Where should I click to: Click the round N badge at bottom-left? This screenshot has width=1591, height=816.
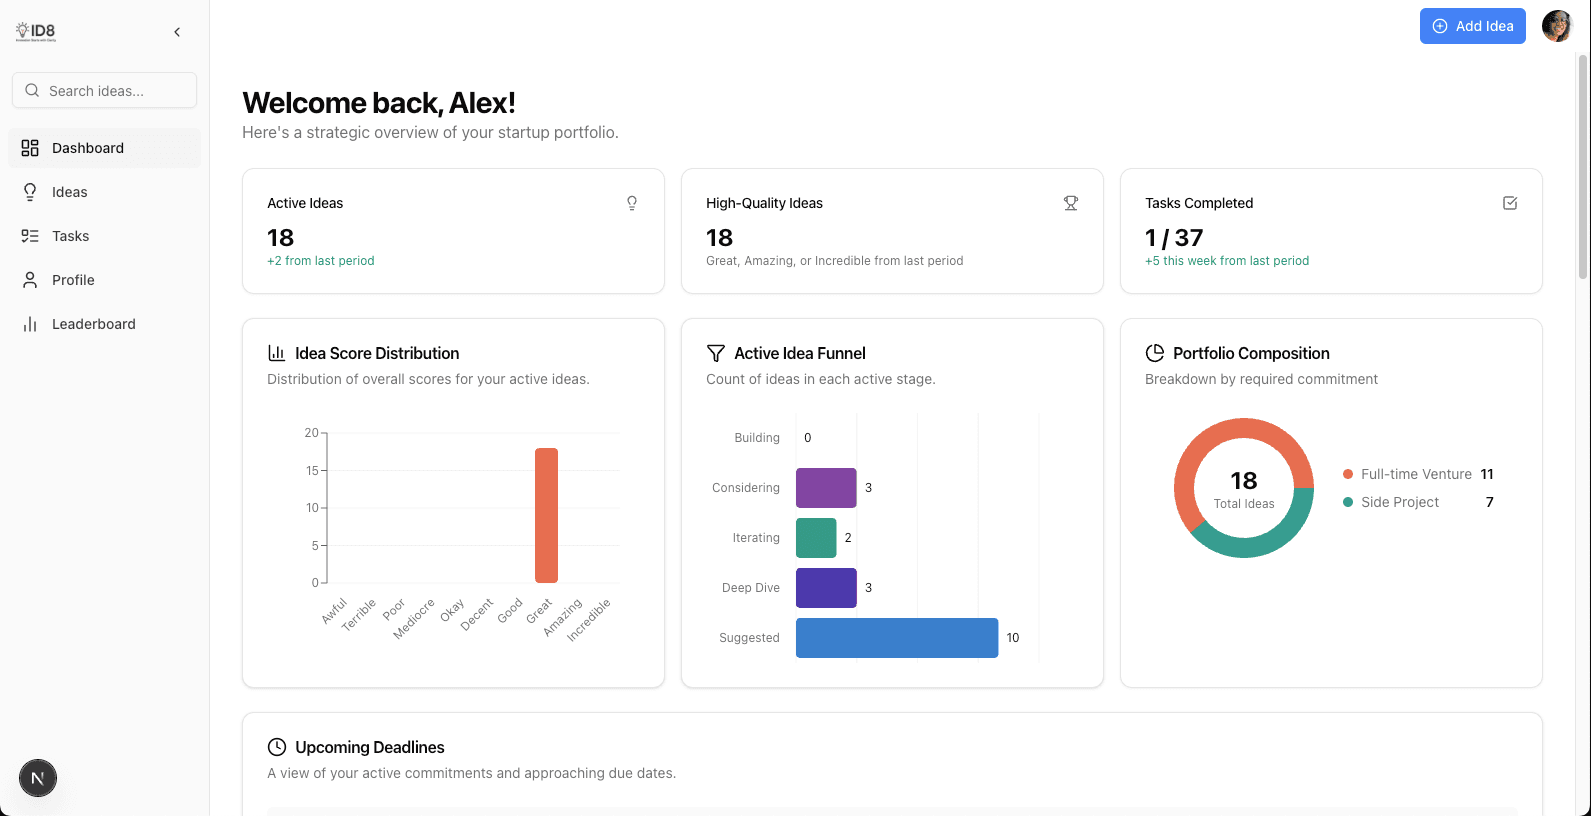[x=38, y=778]
